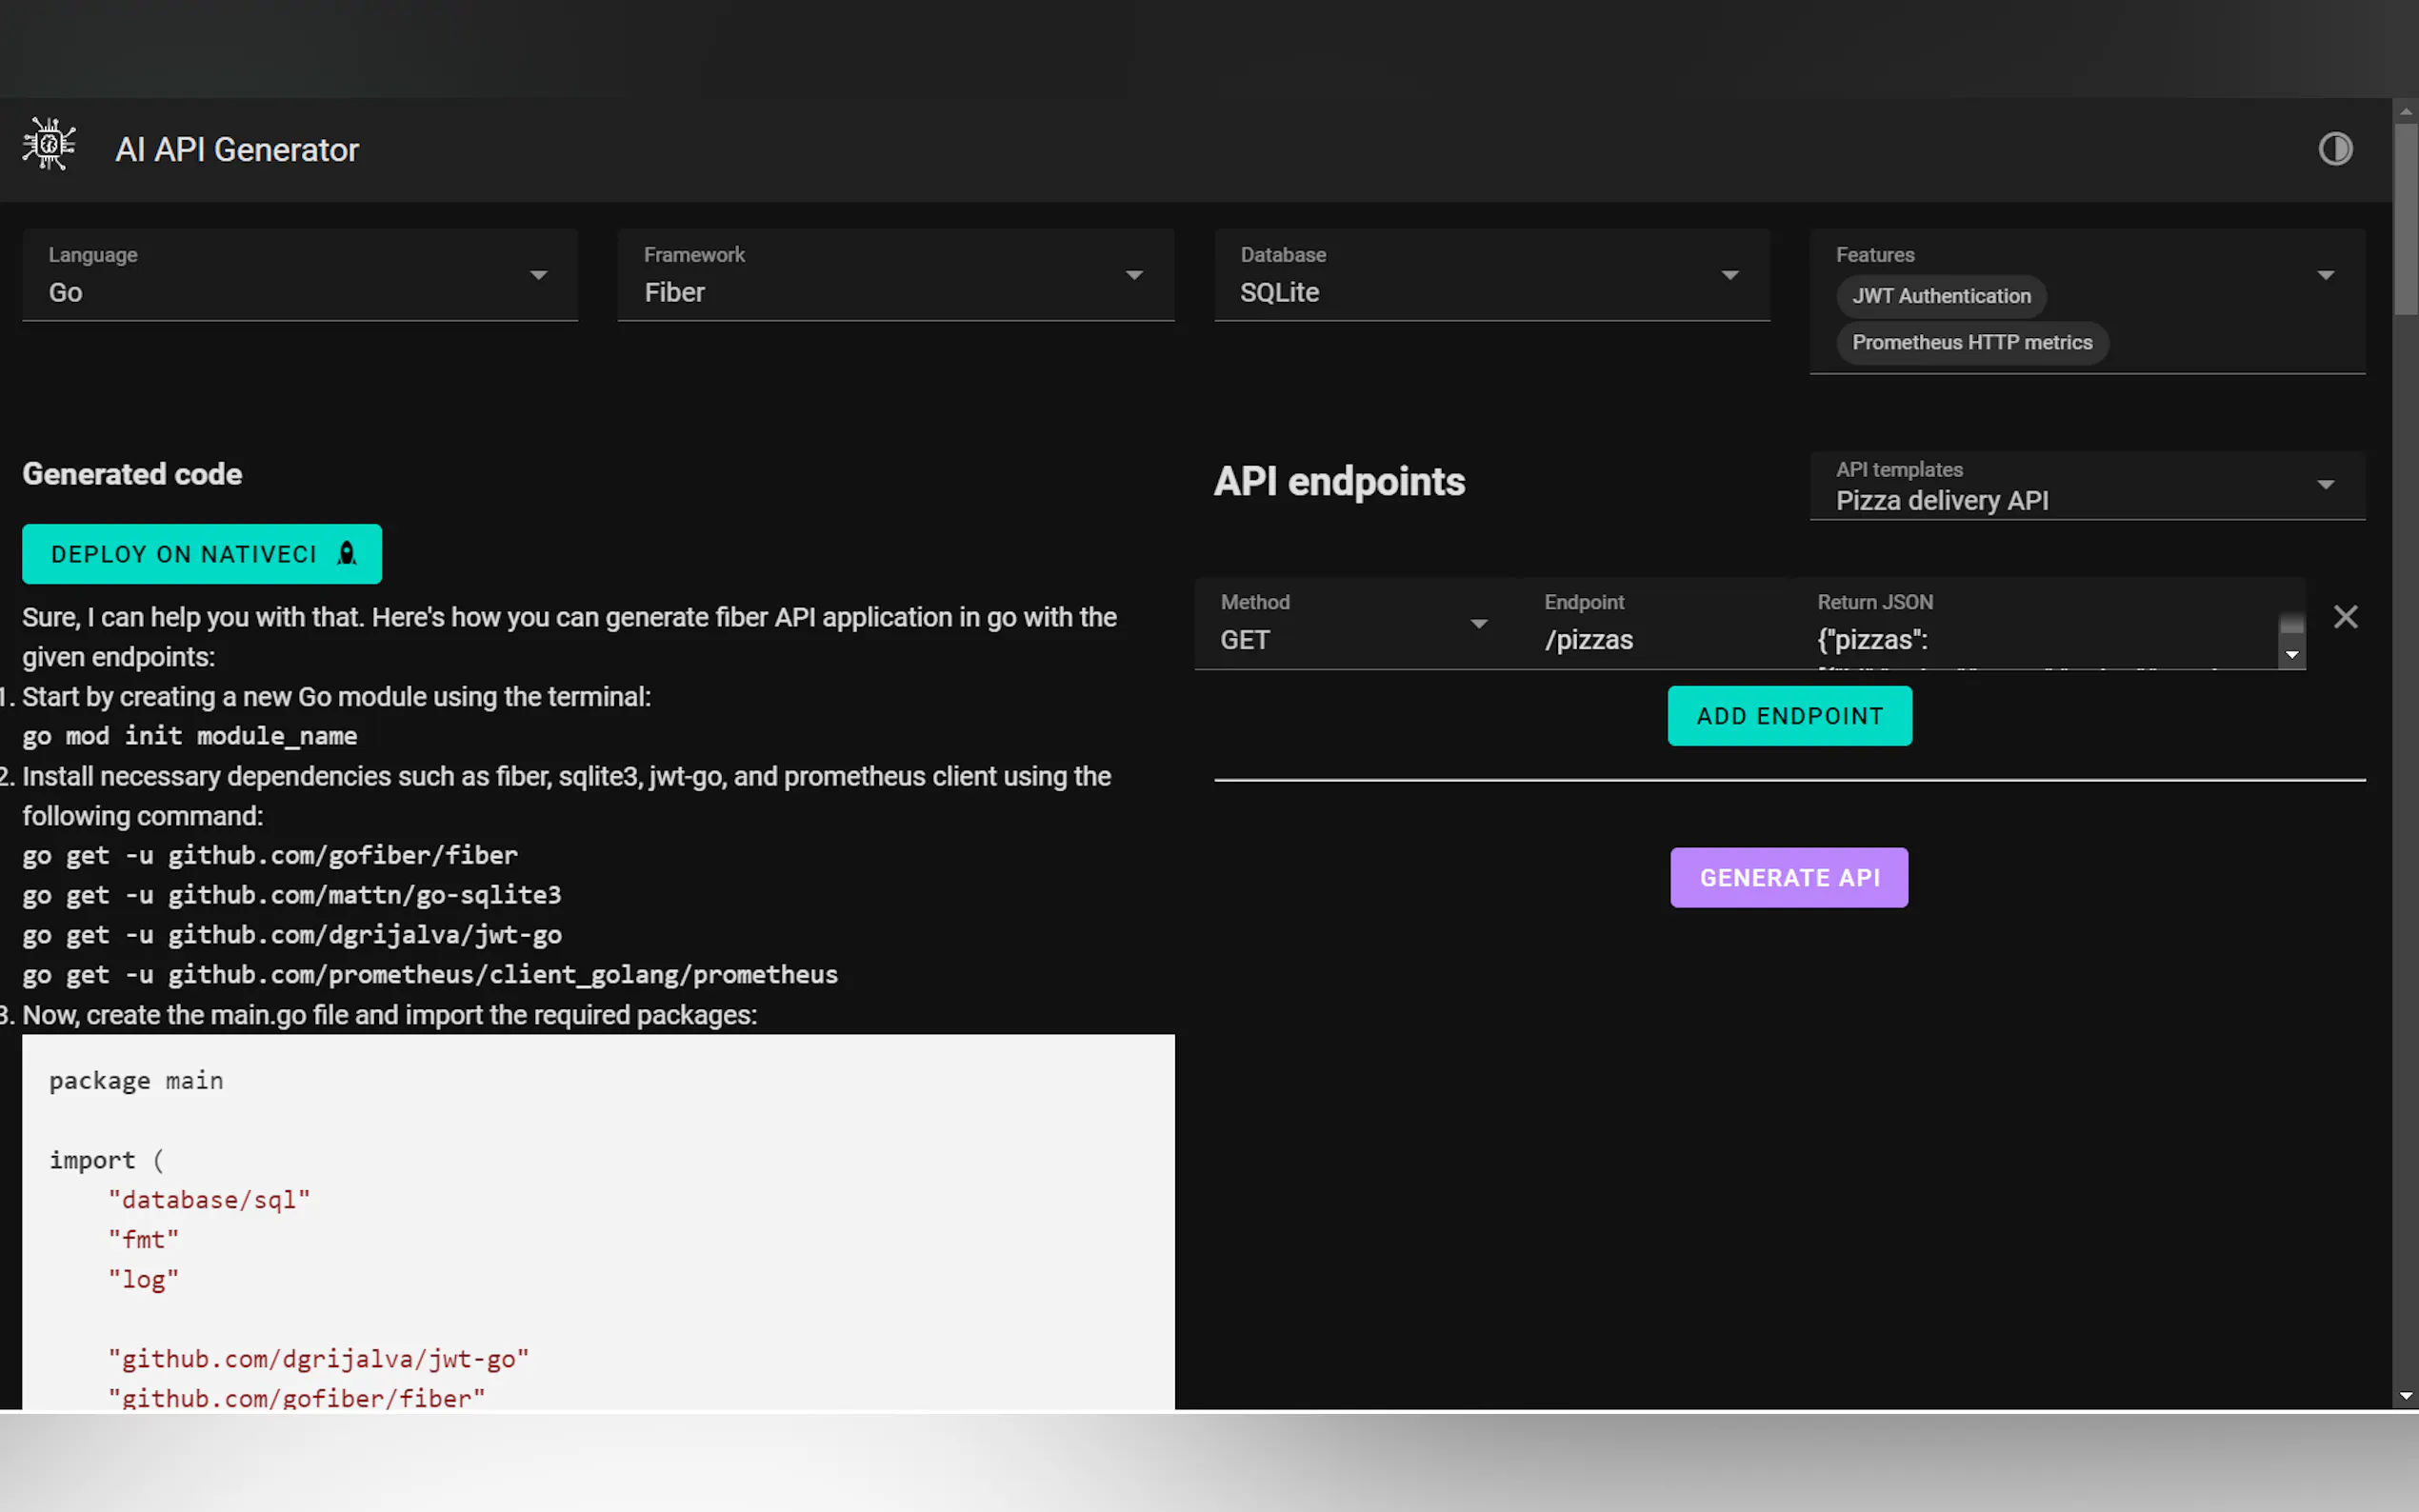Screen dimensions: 2419x1512
Task: Remove the /pizzas endpoint with X icon
Action: [2345, 617]
